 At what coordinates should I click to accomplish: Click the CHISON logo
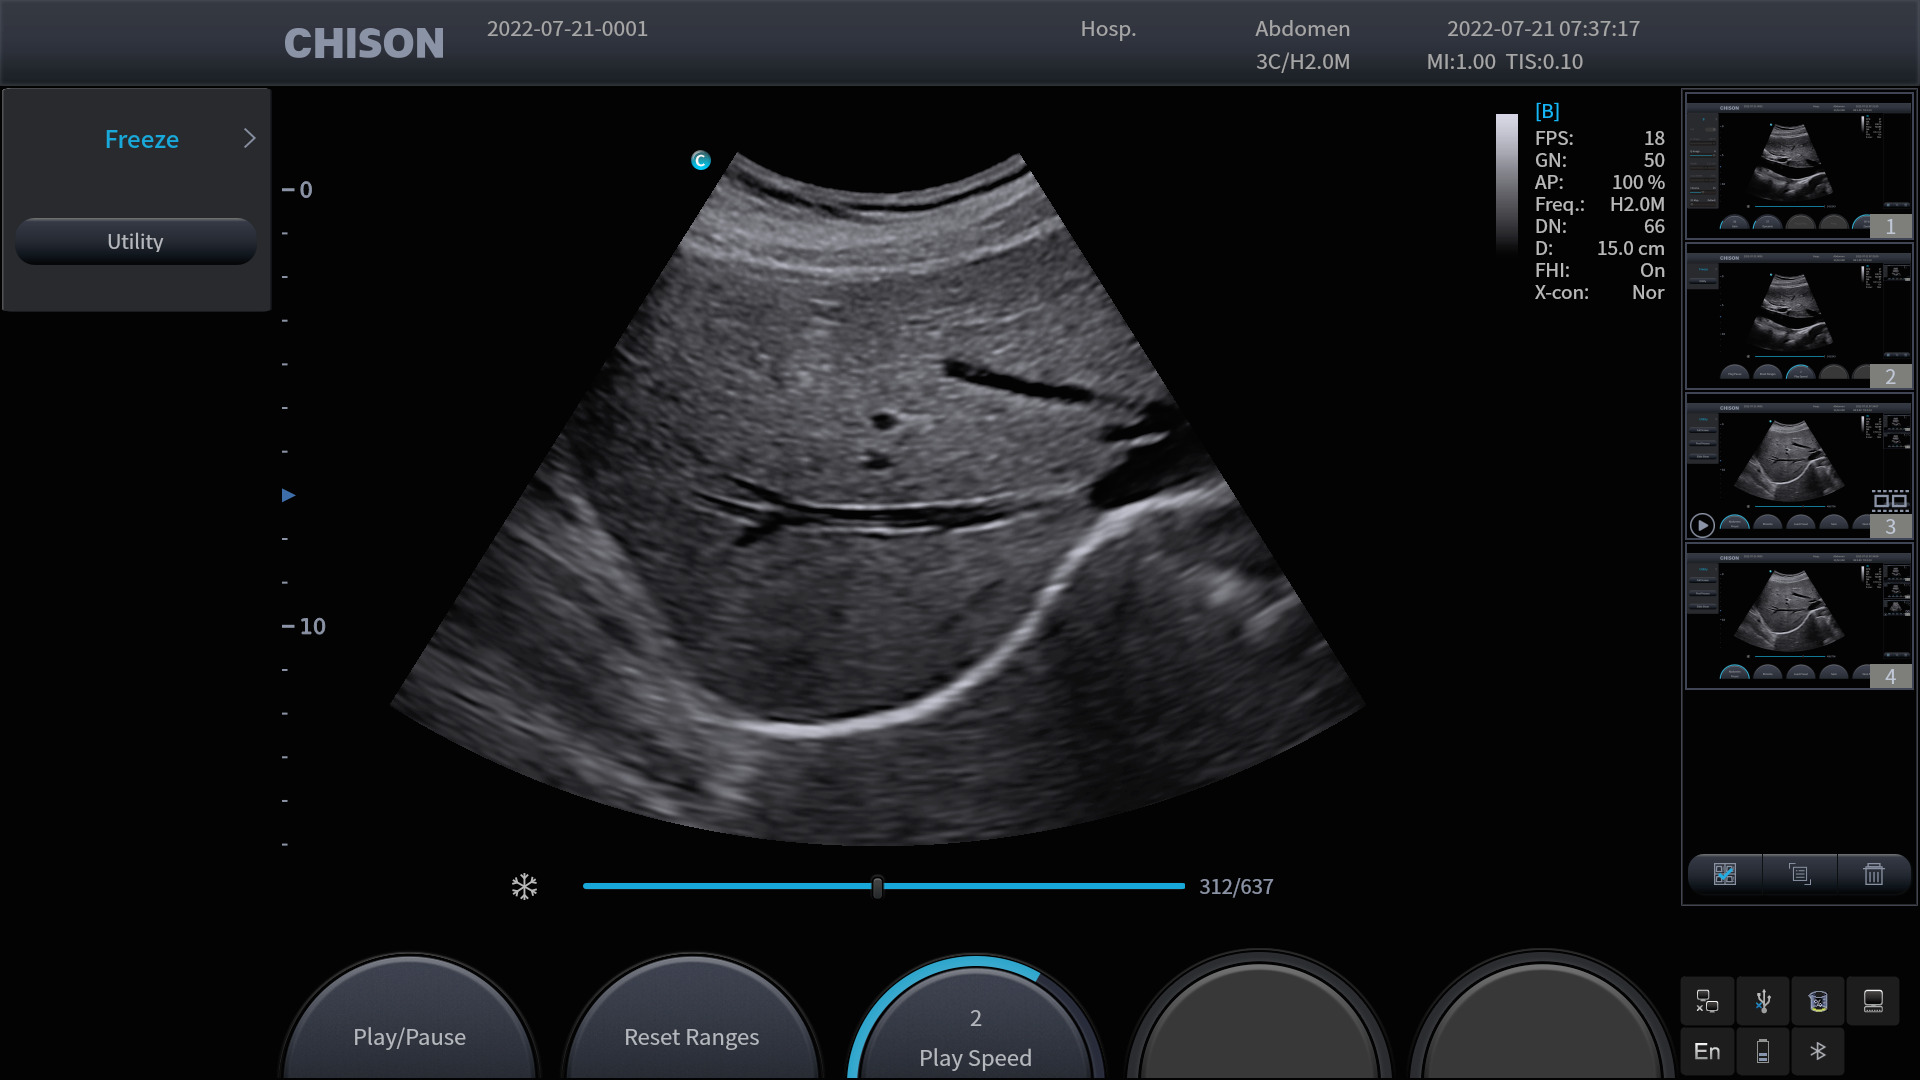click(x=364, y=43)
